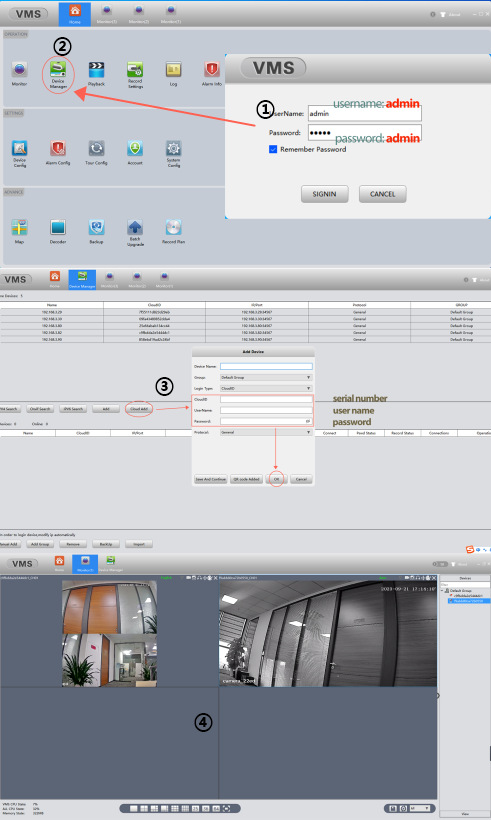The image size is (491, 820).
Task: Click the QR code Added button
Action: [x=246, y=479]
